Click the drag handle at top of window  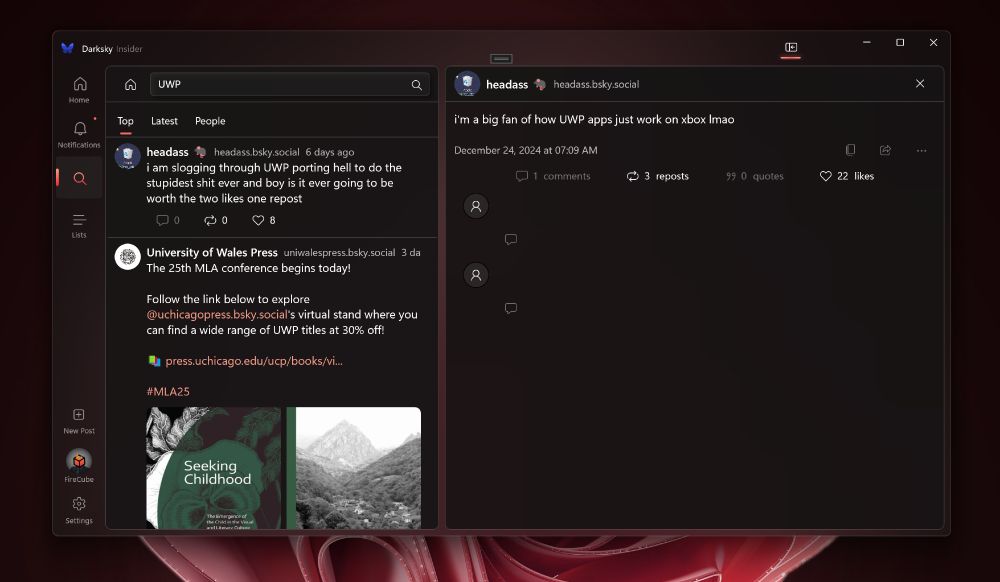pos(501,59)
